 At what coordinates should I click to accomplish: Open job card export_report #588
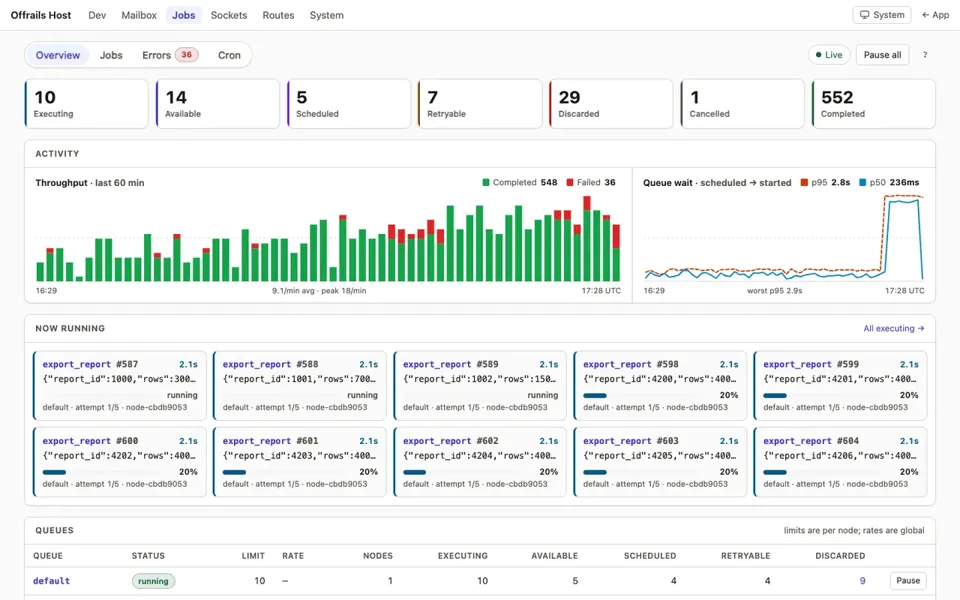coord(300,386)
